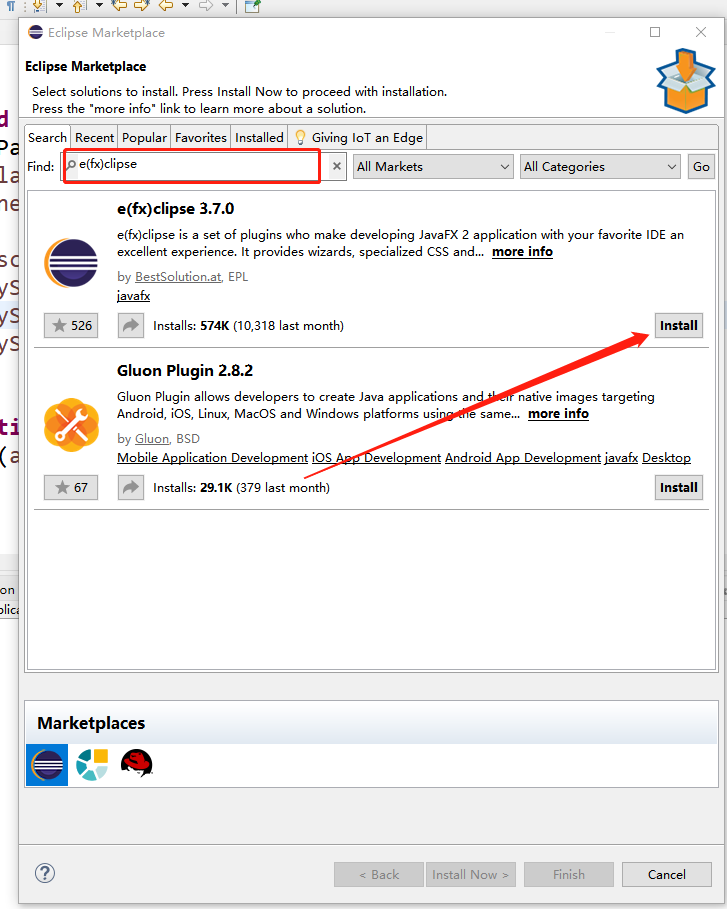Expand the All Markets dropdown
This screenshot has height=909, width=727.
coord(433,166)
